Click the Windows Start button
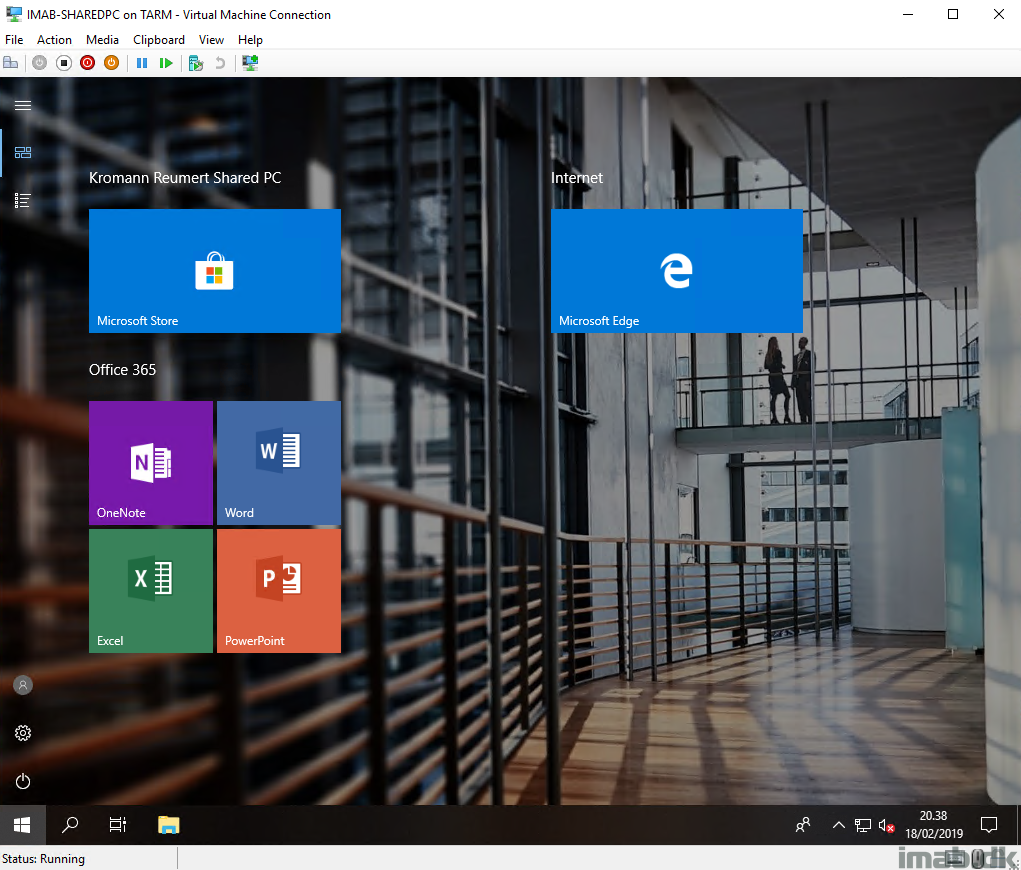 (x=22, y=826)
